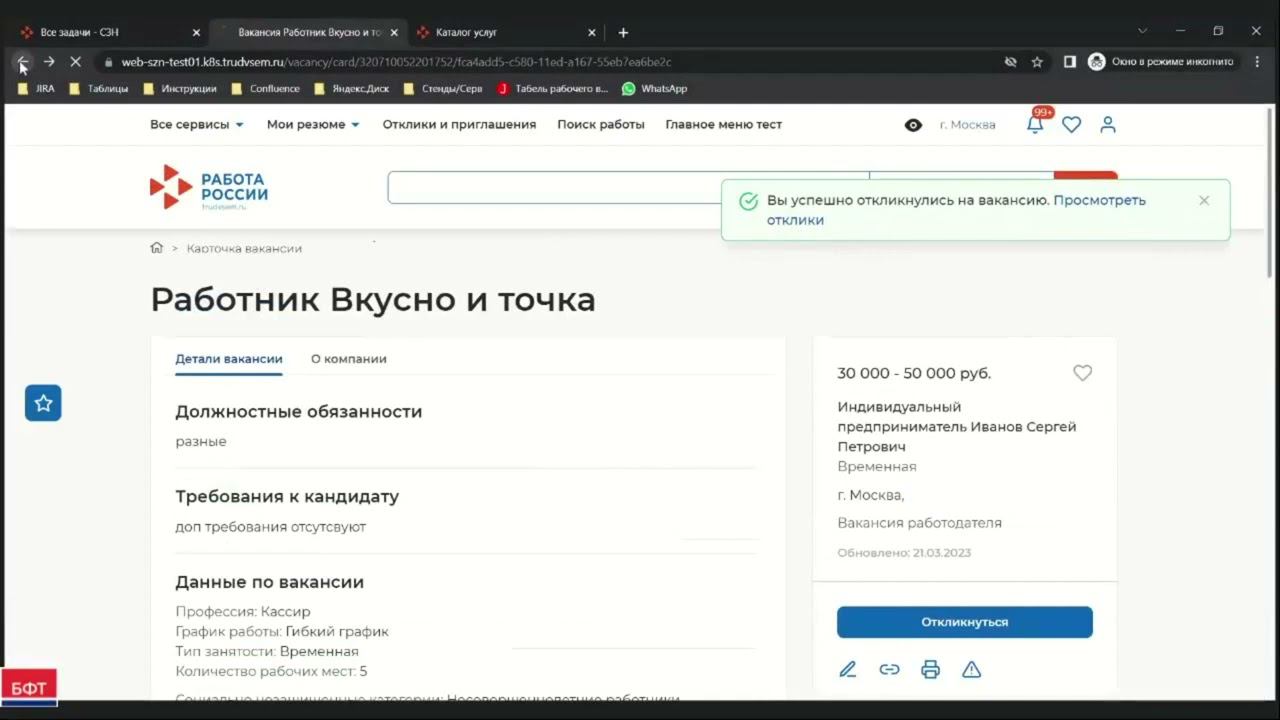Click the Работа России logo

coord(209,187)
